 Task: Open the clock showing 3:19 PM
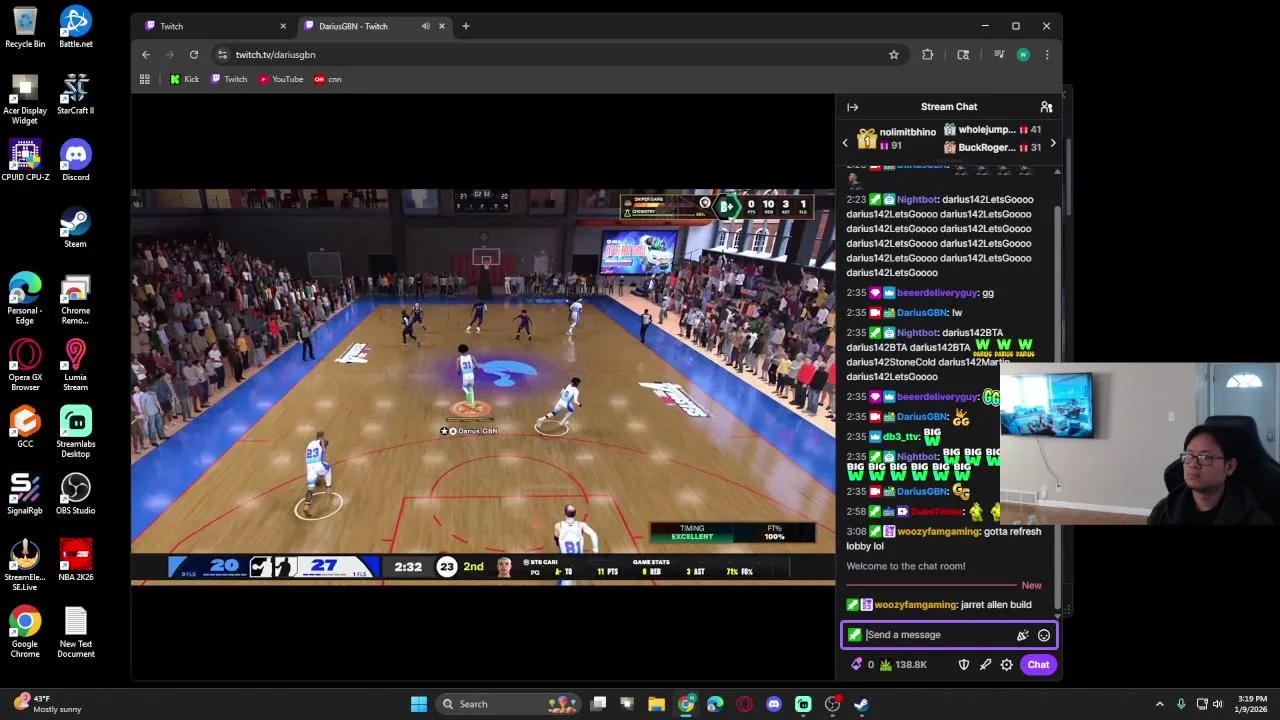(1252, 704)
